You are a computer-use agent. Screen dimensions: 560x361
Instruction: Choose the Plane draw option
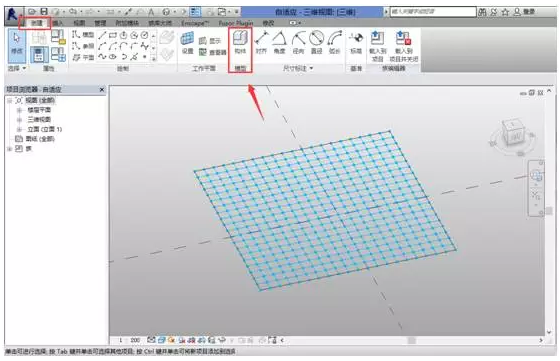(x=83, y=57)
